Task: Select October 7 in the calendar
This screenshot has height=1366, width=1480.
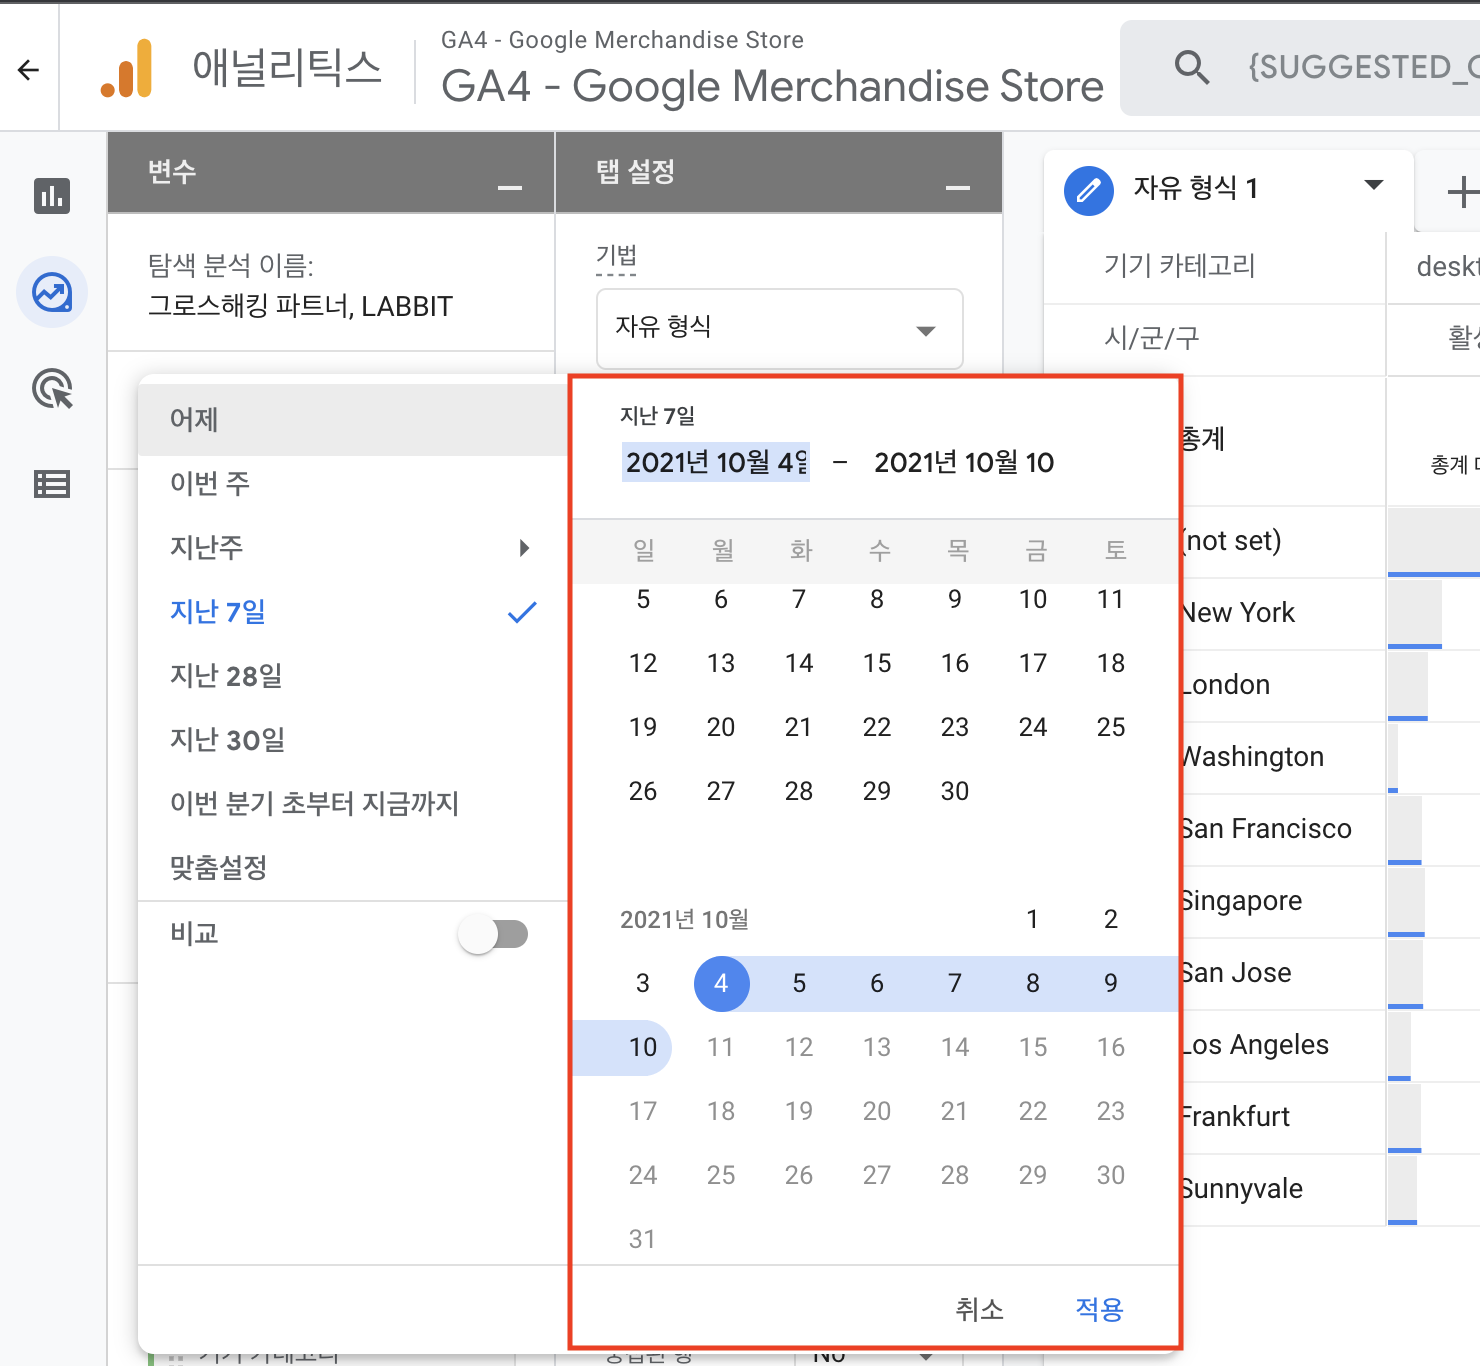Action: [955, 984]
